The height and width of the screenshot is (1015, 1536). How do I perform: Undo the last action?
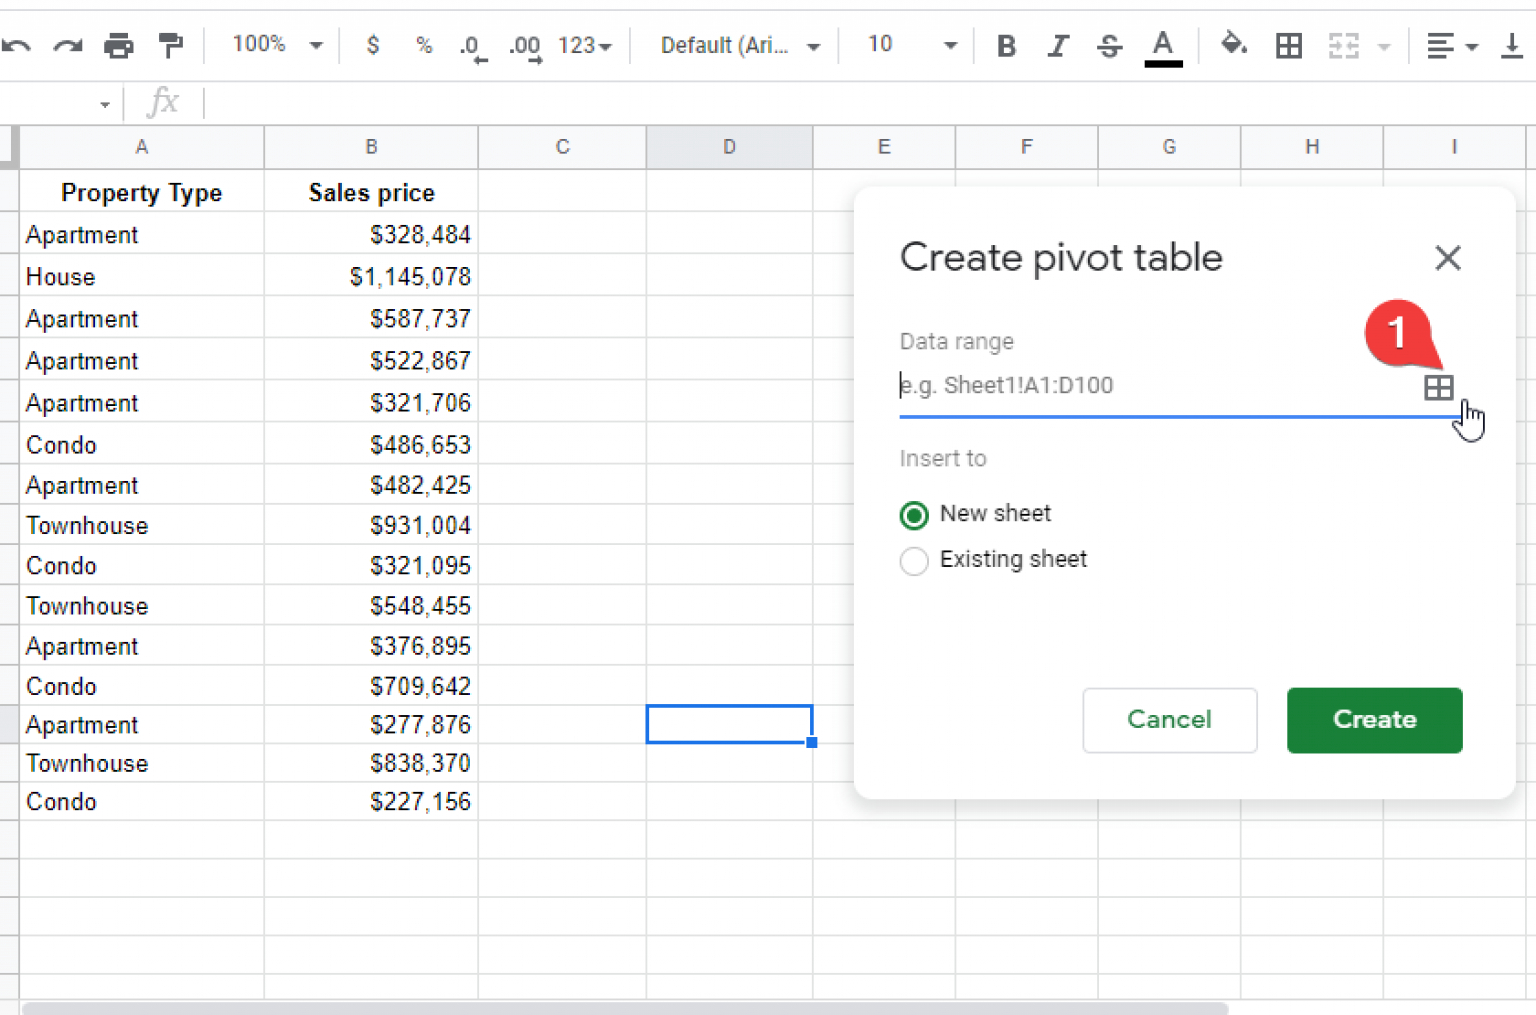(15, 45)
